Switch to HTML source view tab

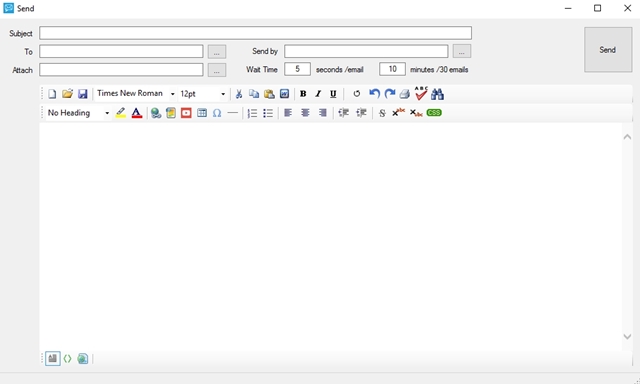[x=67, y=359]
